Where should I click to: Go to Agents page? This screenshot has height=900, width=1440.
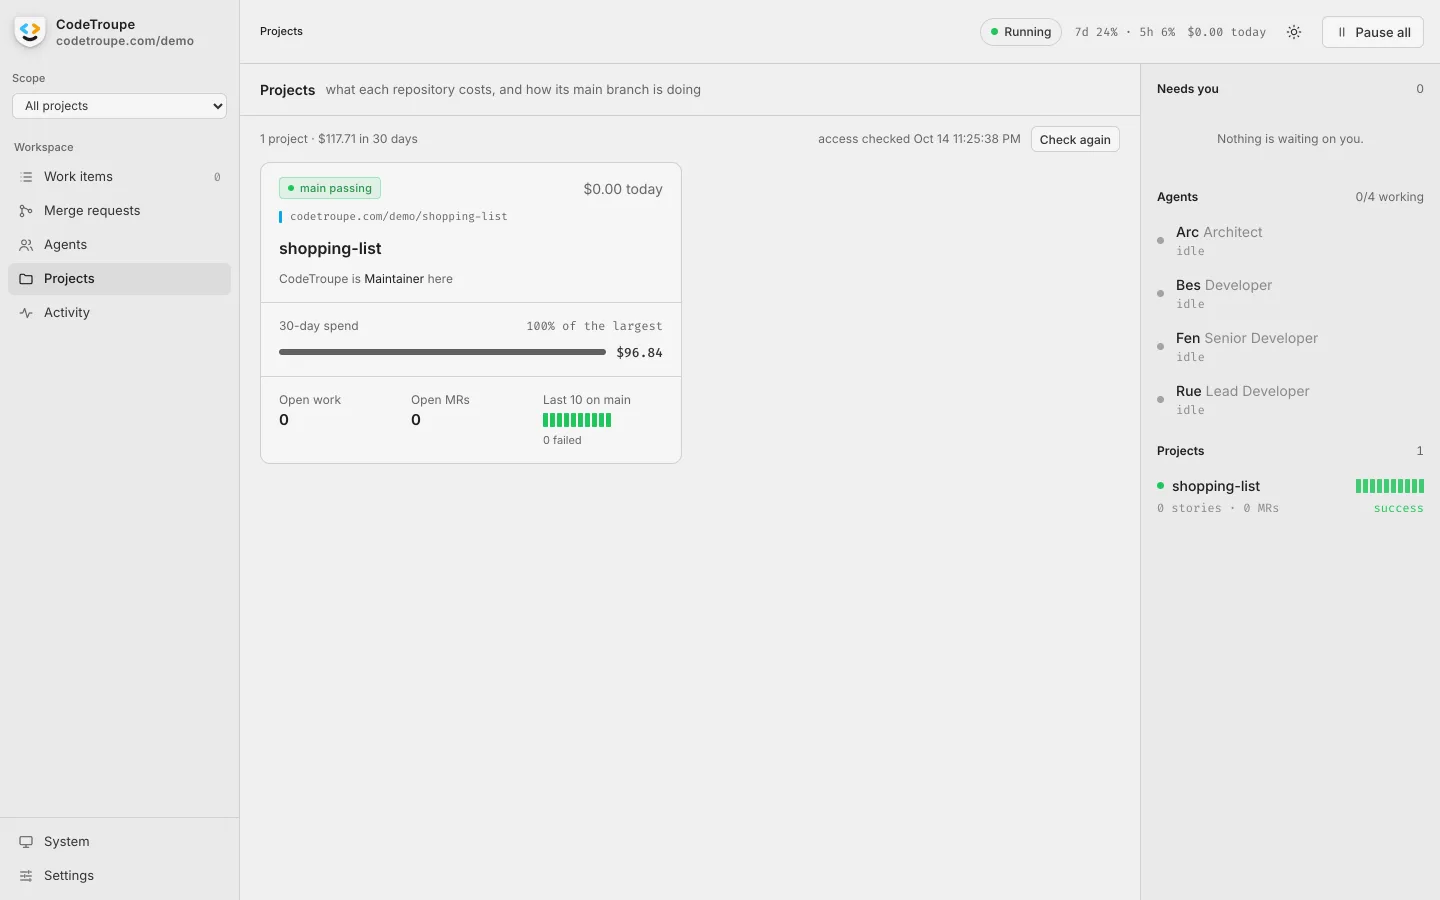tap(120, 245)
